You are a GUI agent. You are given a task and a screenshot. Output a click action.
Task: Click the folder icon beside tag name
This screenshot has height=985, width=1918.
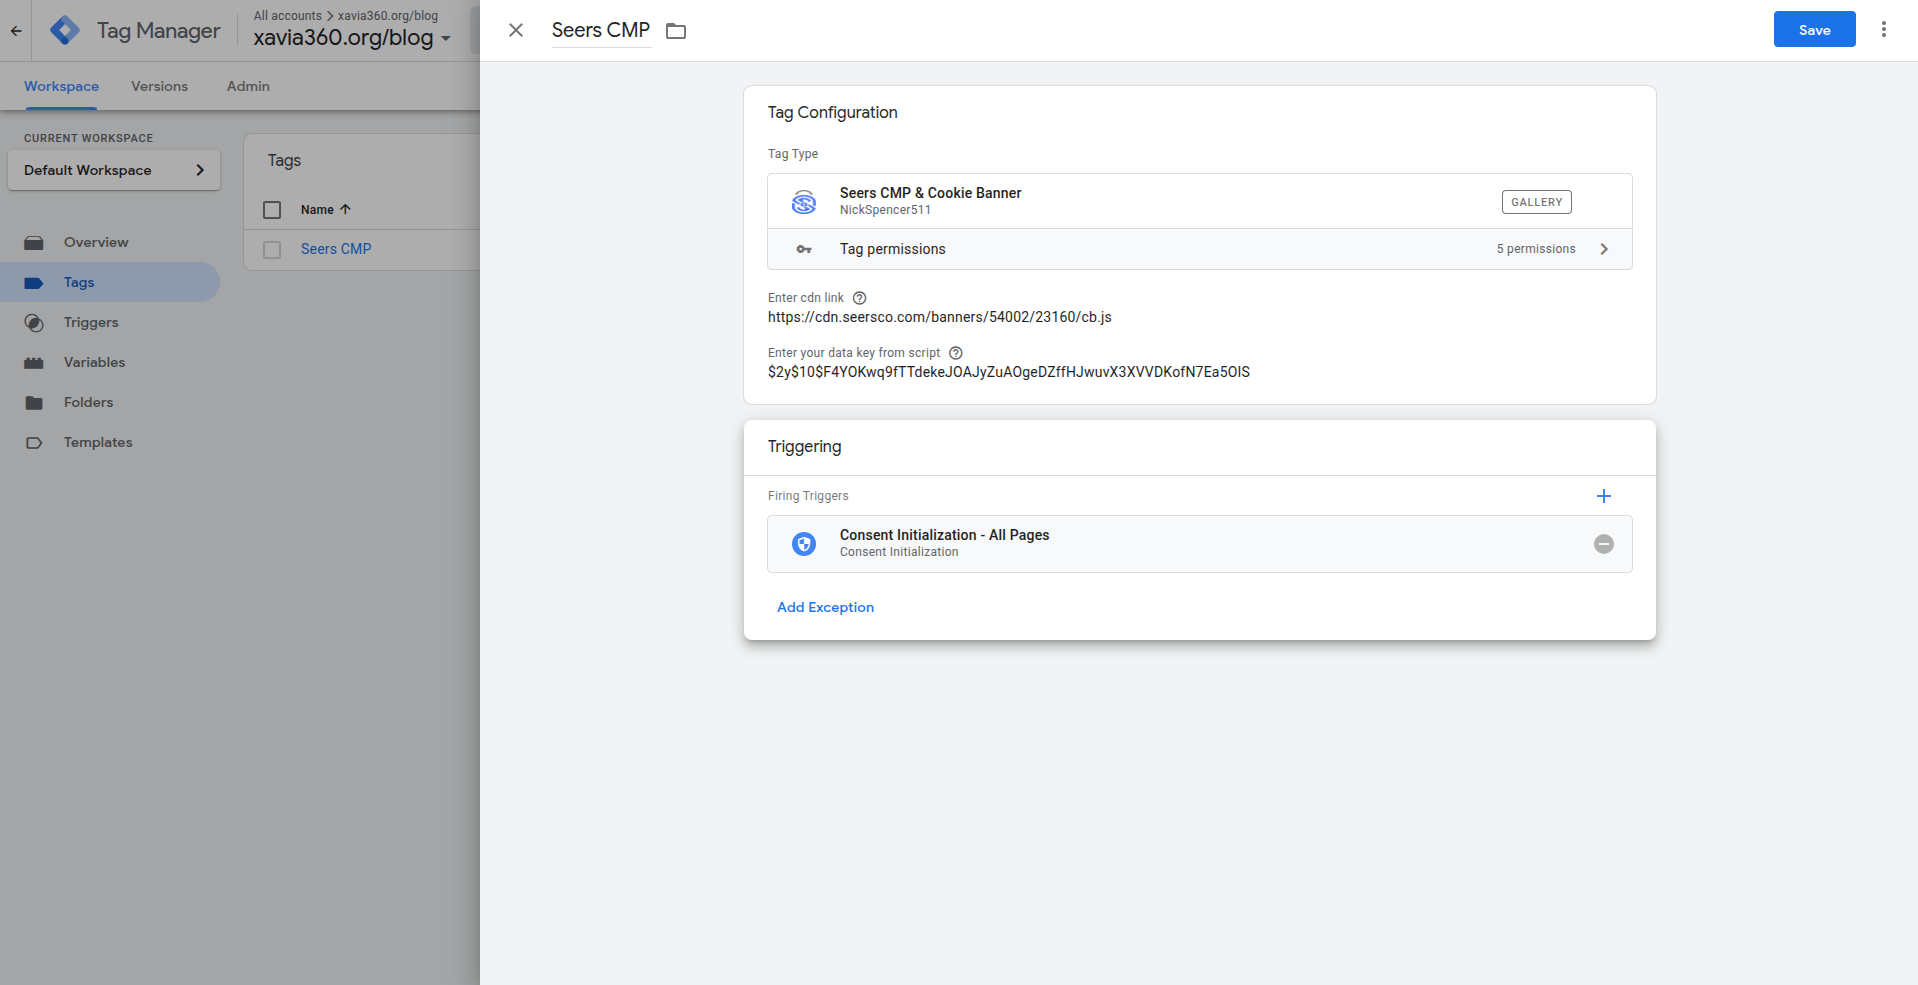(676, 31)
